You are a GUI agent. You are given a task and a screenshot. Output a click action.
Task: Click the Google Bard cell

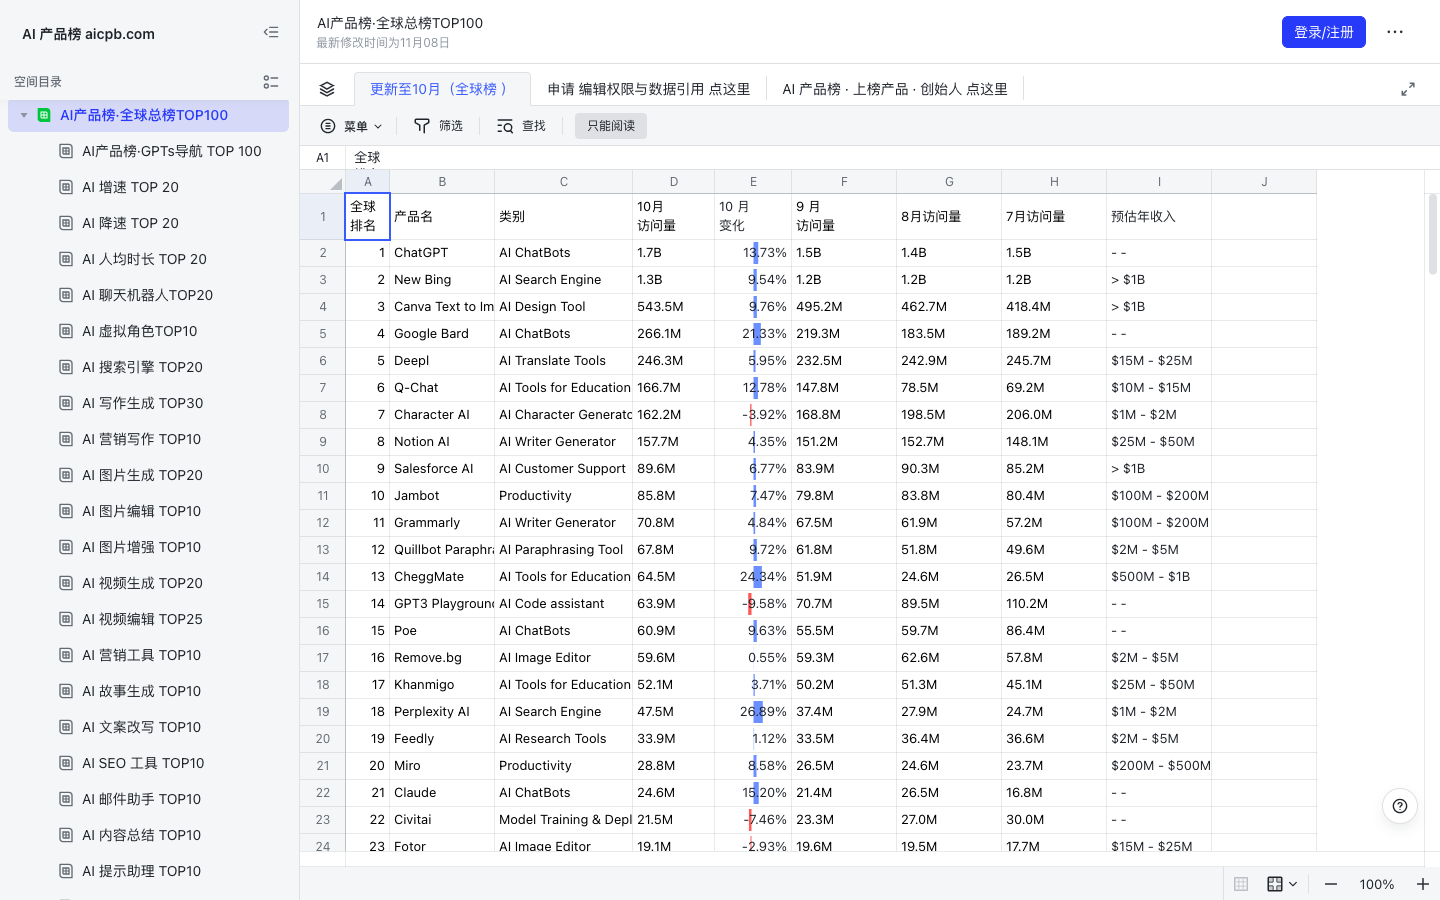(442, 334)
